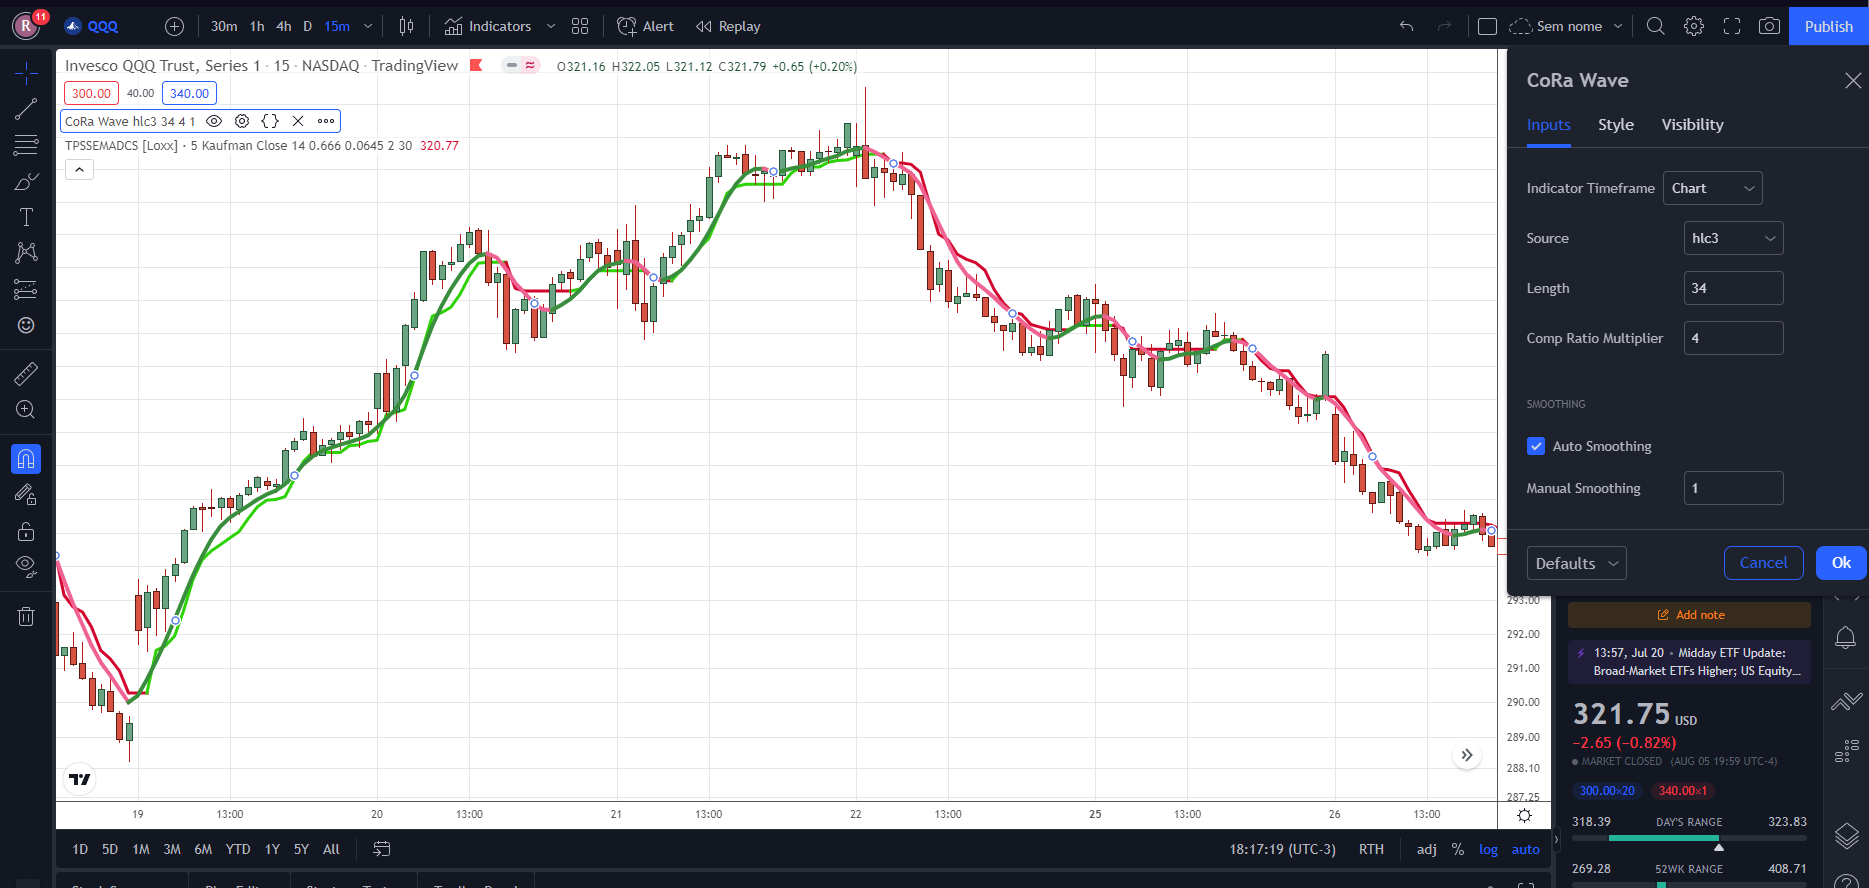Open the Source dropdown showing hlc3

click(x=1734, y=238)
